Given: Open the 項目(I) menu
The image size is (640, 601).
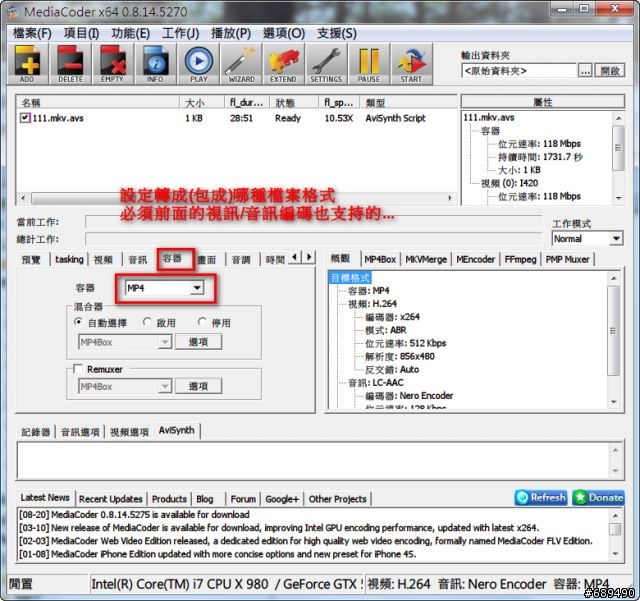Looking at the screenshot, I should pyautogui.click(x=82, y=33).
